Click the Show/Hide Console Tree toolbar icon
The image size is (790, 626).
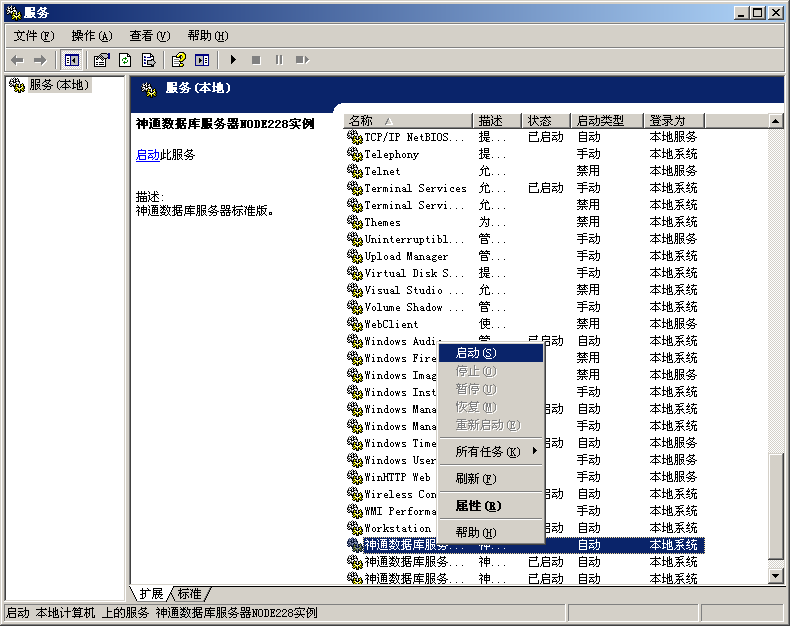(72, 60)
